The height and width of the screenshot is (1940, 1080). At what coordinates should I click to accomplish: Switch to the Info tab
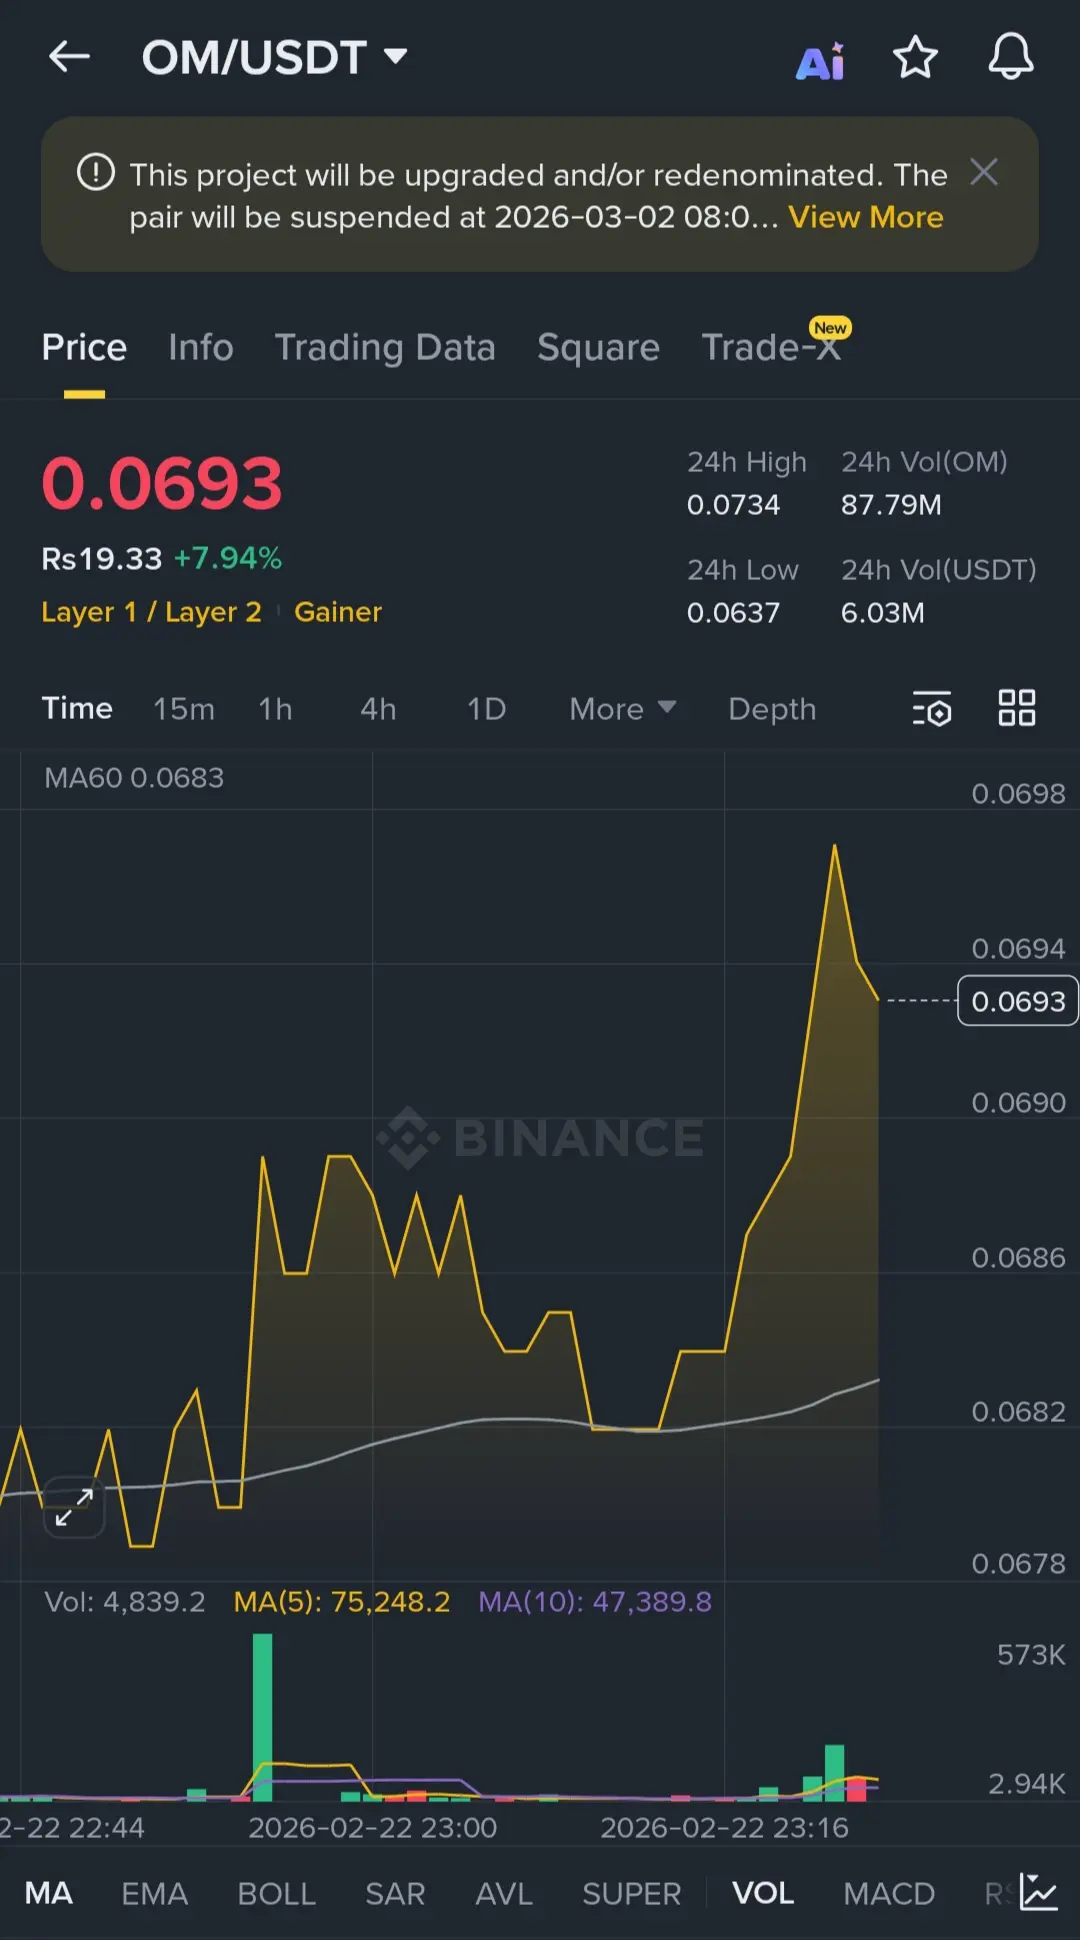tap(201, 347)
